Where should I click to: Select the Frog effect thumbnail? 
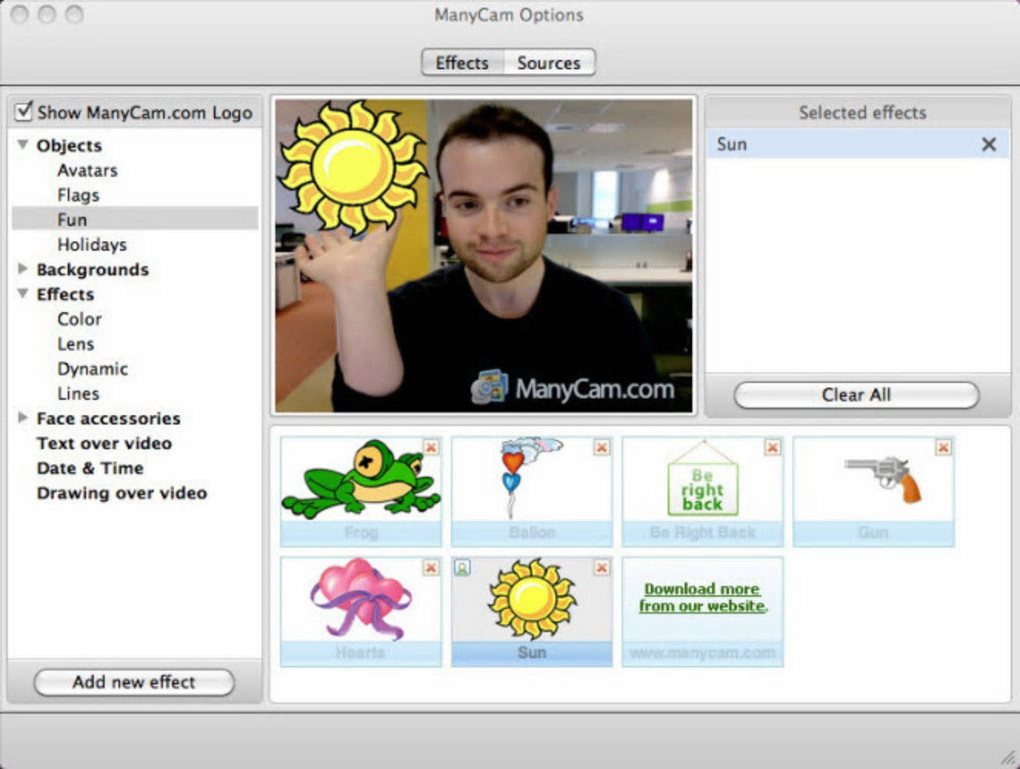(360, 491)
